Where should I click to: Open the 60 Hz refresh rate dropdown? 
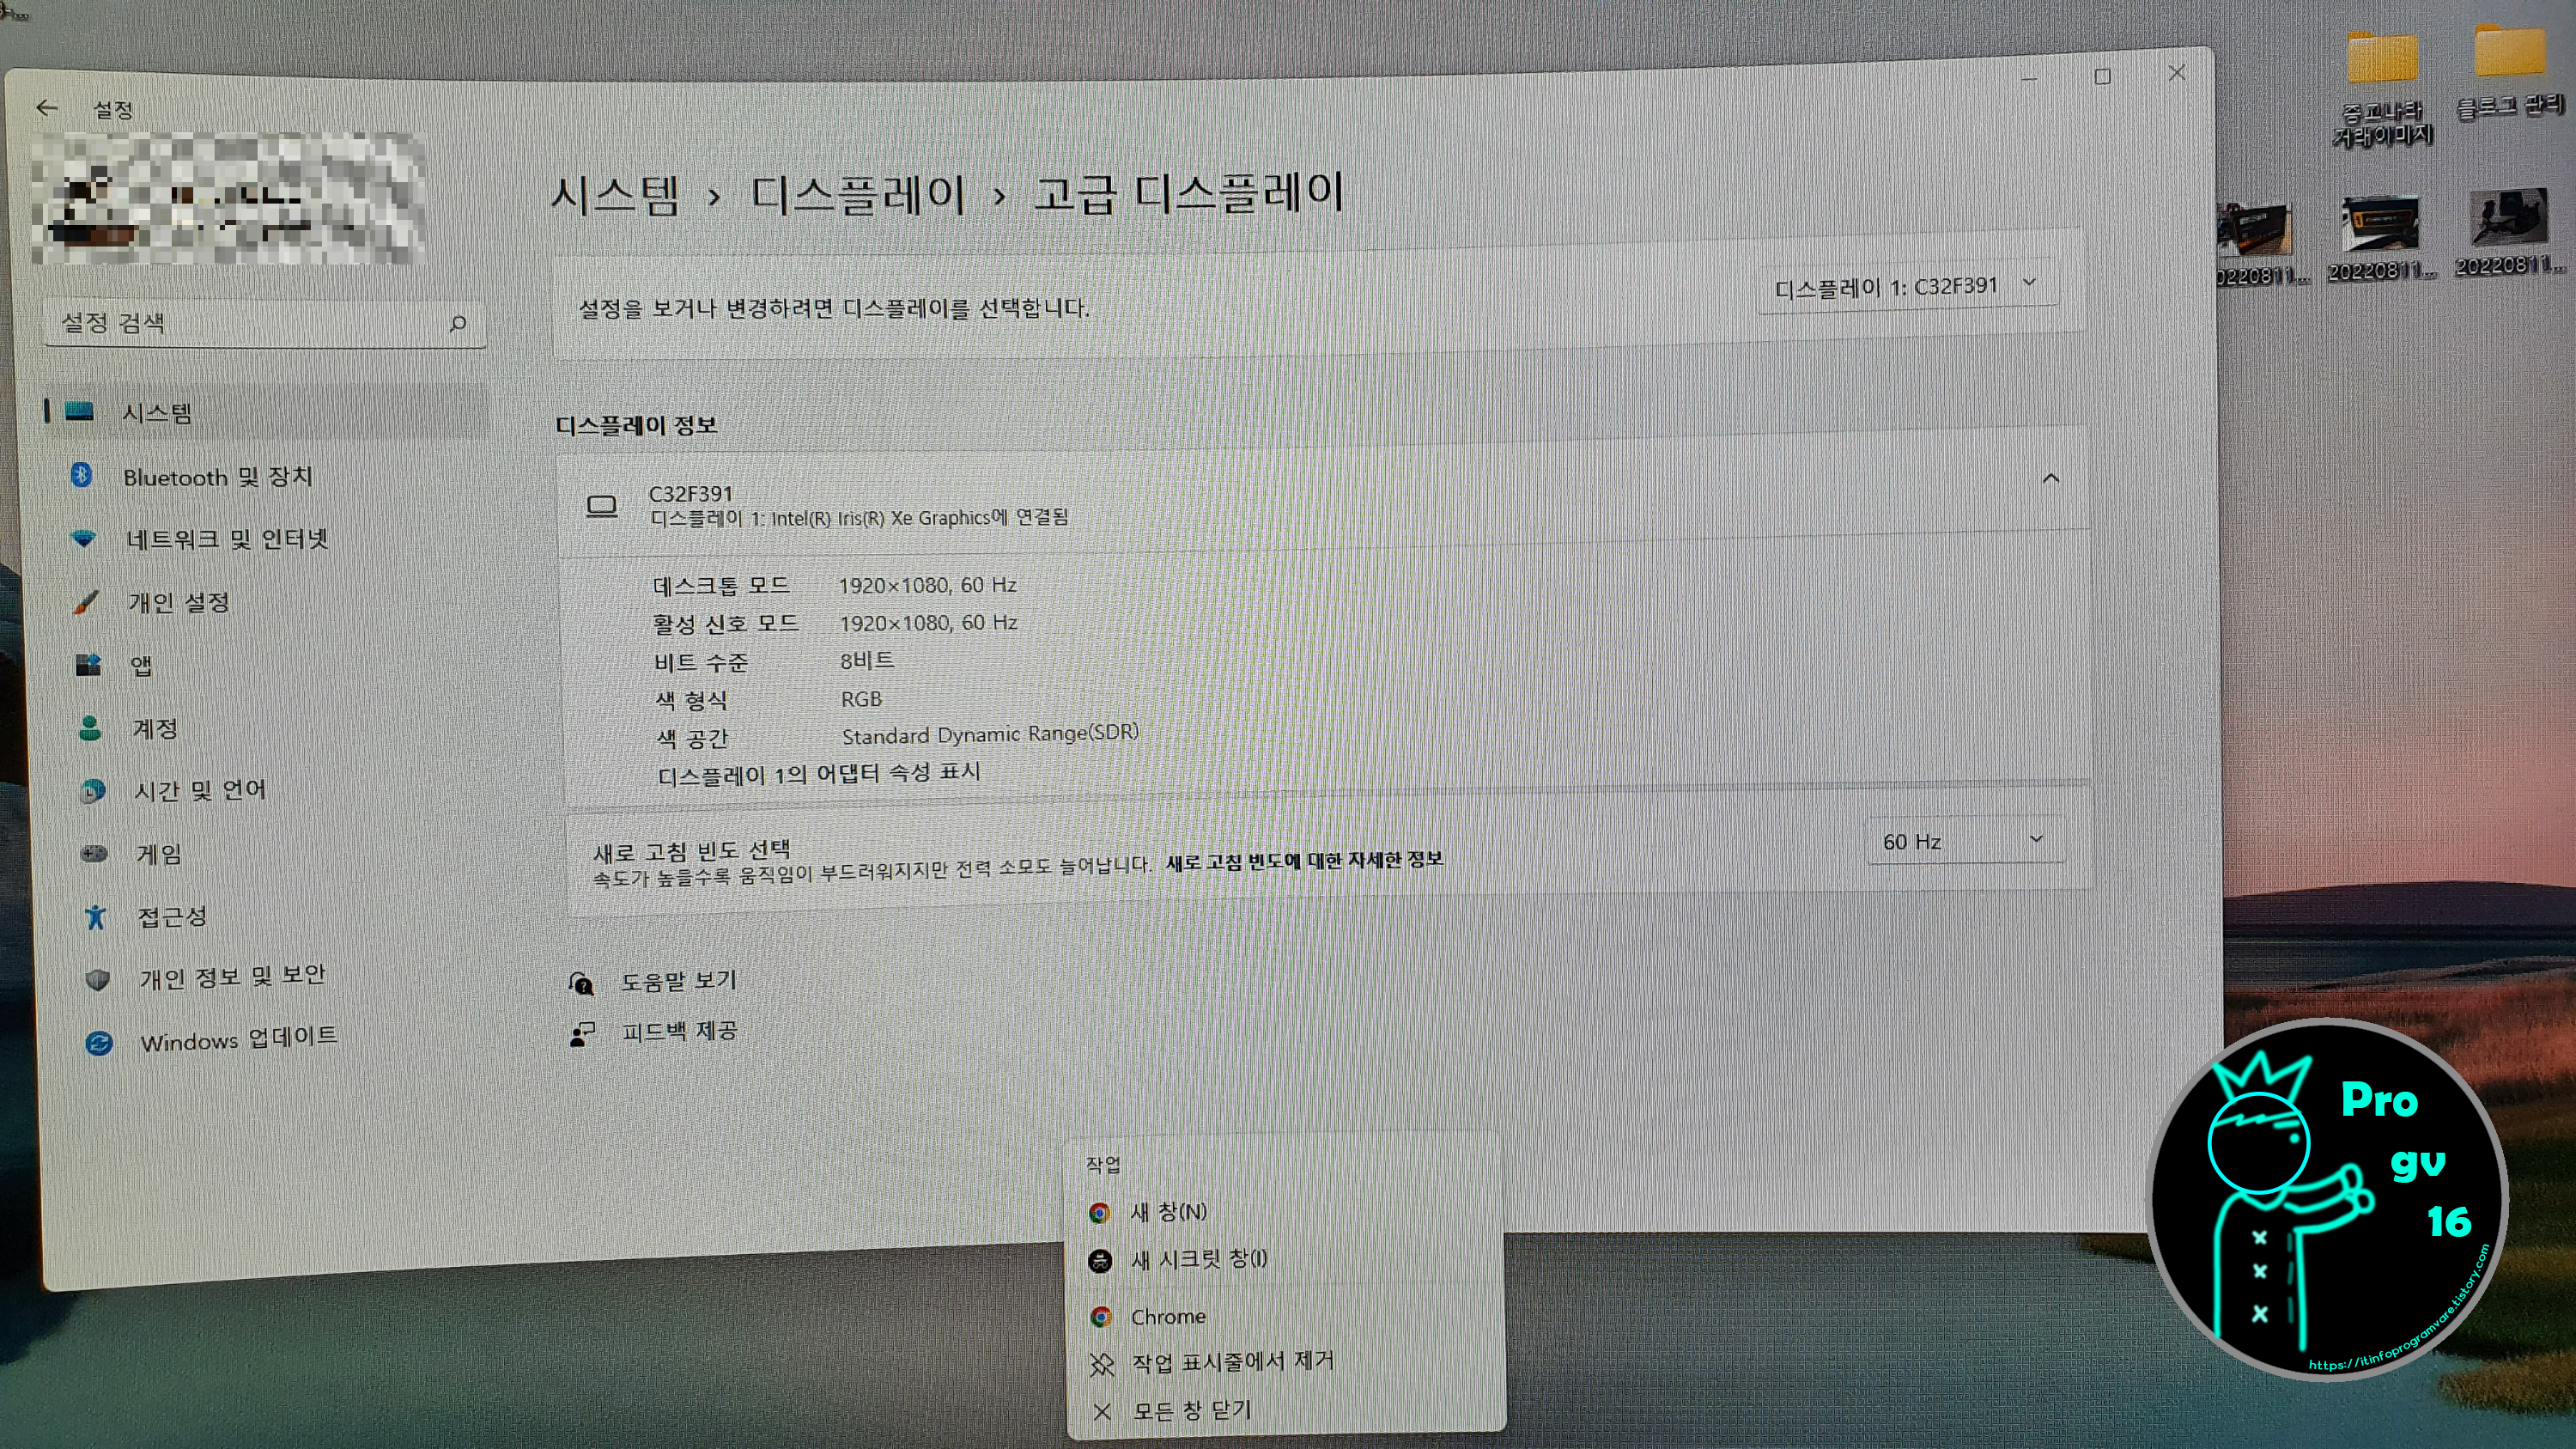(x=1961, y=841)
